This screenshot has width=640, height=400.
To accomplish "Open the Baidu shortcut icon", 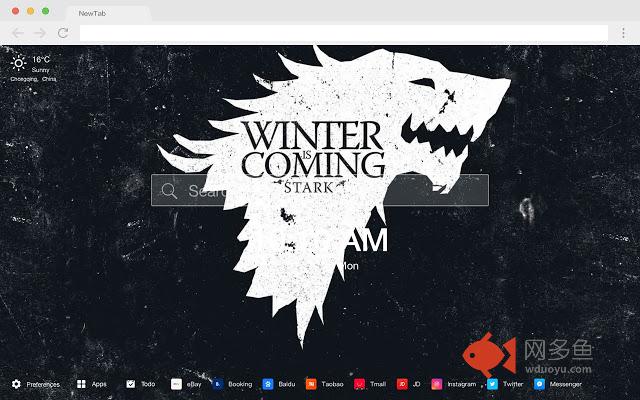I will 268,384.
